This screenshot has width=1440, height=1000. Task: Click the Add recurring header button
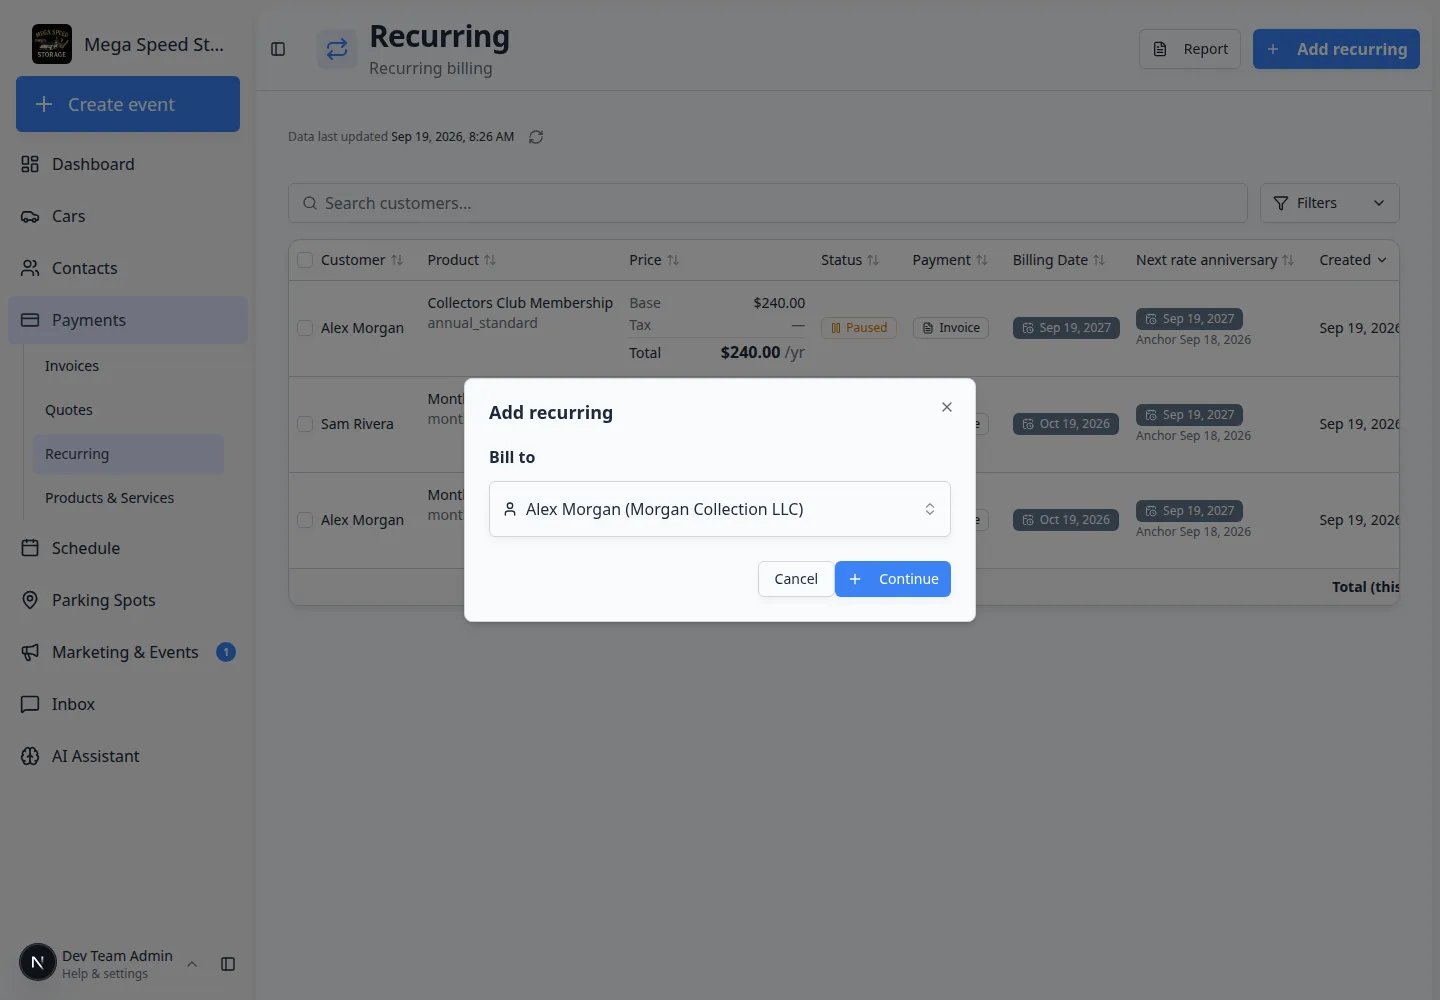(x=1336, y=49)
